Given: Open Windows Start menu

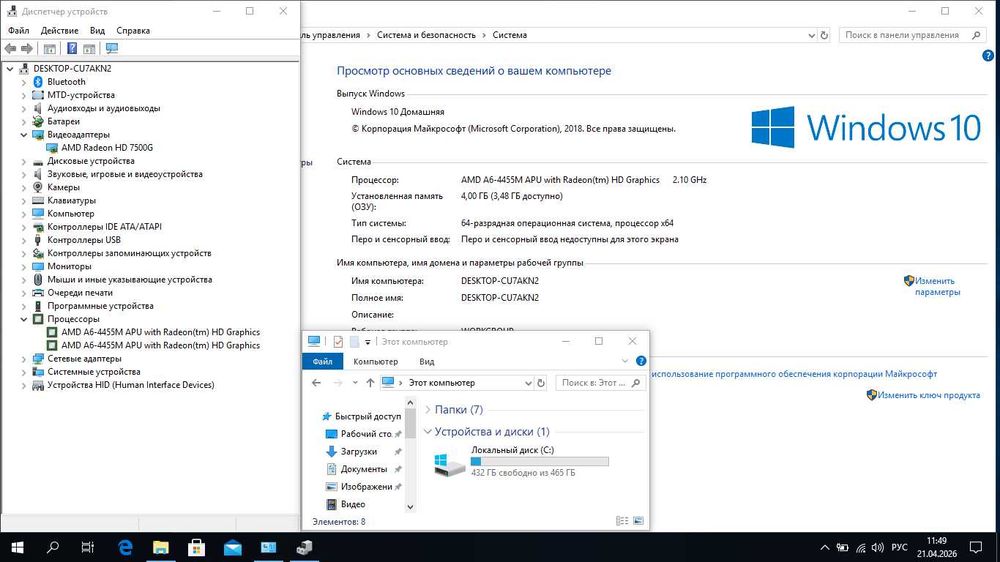Looking at the screenshot, I should [x=17, y=547].
